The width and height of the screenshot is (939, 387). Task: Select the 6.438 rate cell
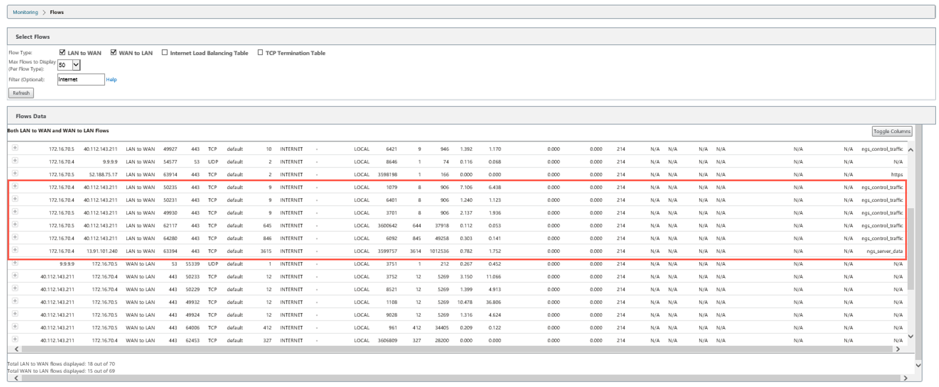point(494,187)
